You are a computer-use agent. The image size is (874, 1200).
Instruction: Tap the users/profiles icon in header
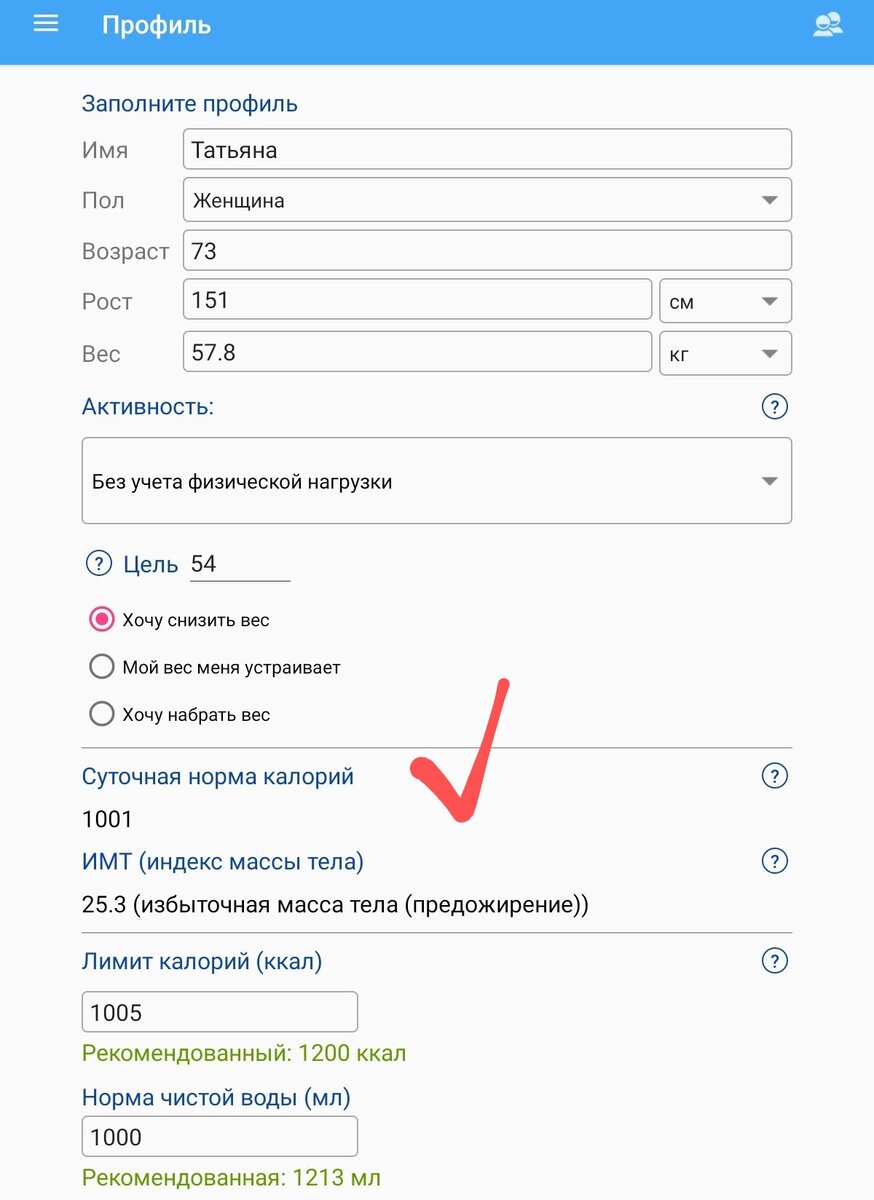tap(827, 25)
